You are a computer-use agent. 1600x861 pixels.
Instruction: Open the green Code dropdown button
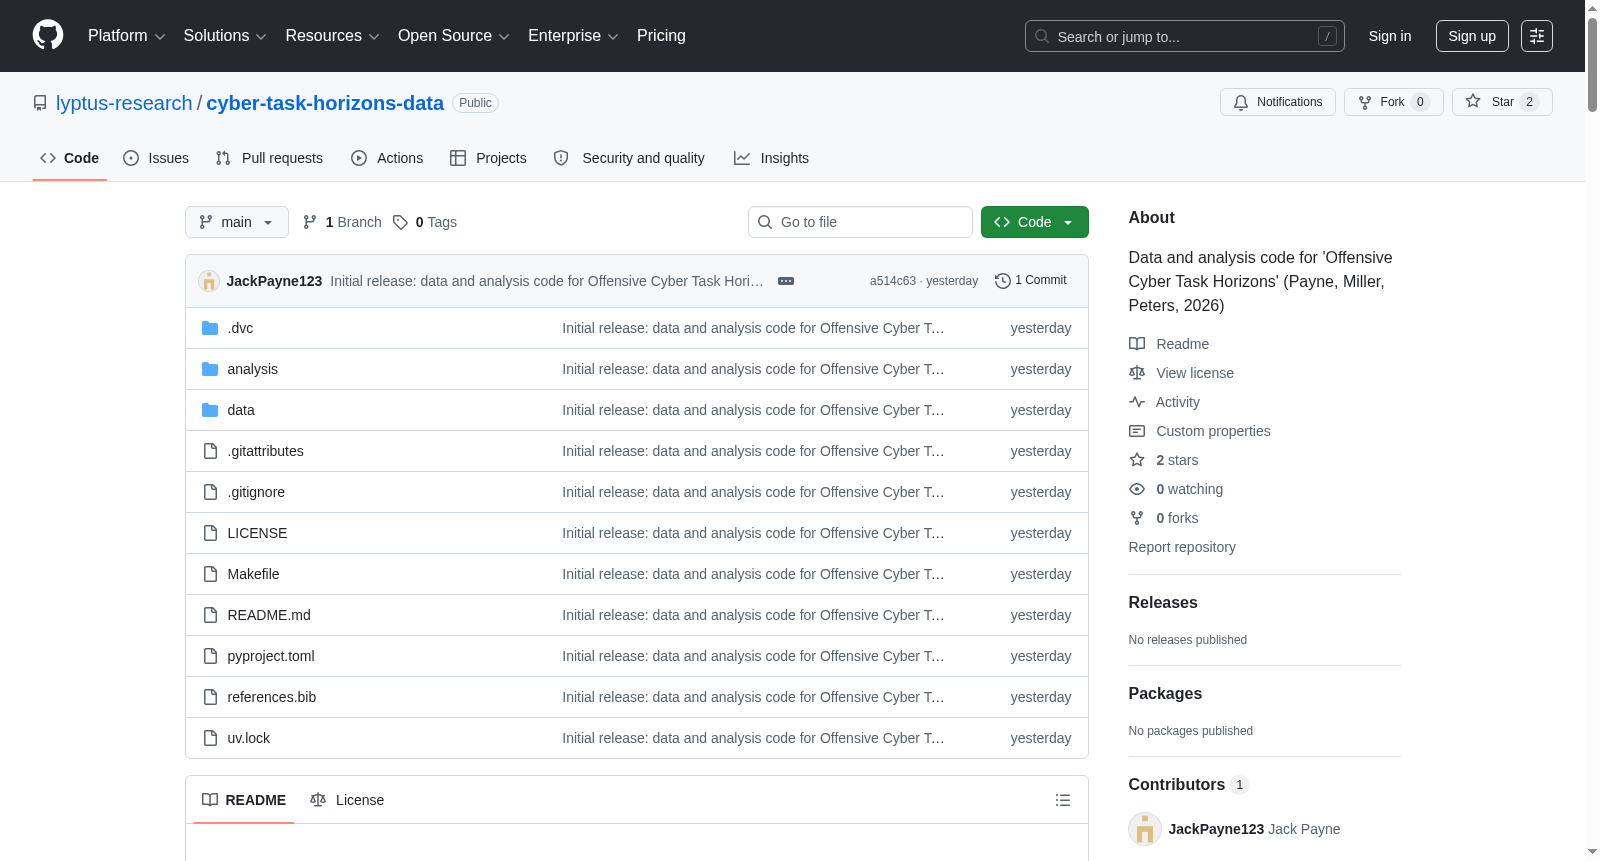pos(1035,222)
